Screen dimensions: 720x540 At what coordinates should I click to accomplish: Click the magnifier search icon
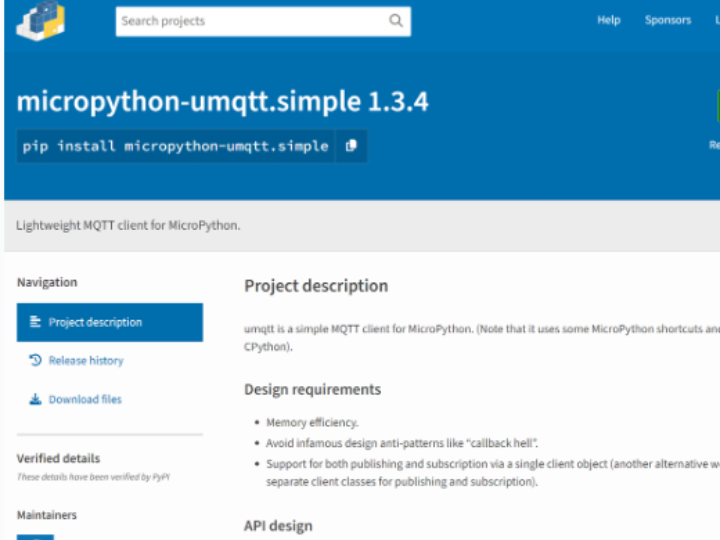pyautogui.click(x=395, y=21)
